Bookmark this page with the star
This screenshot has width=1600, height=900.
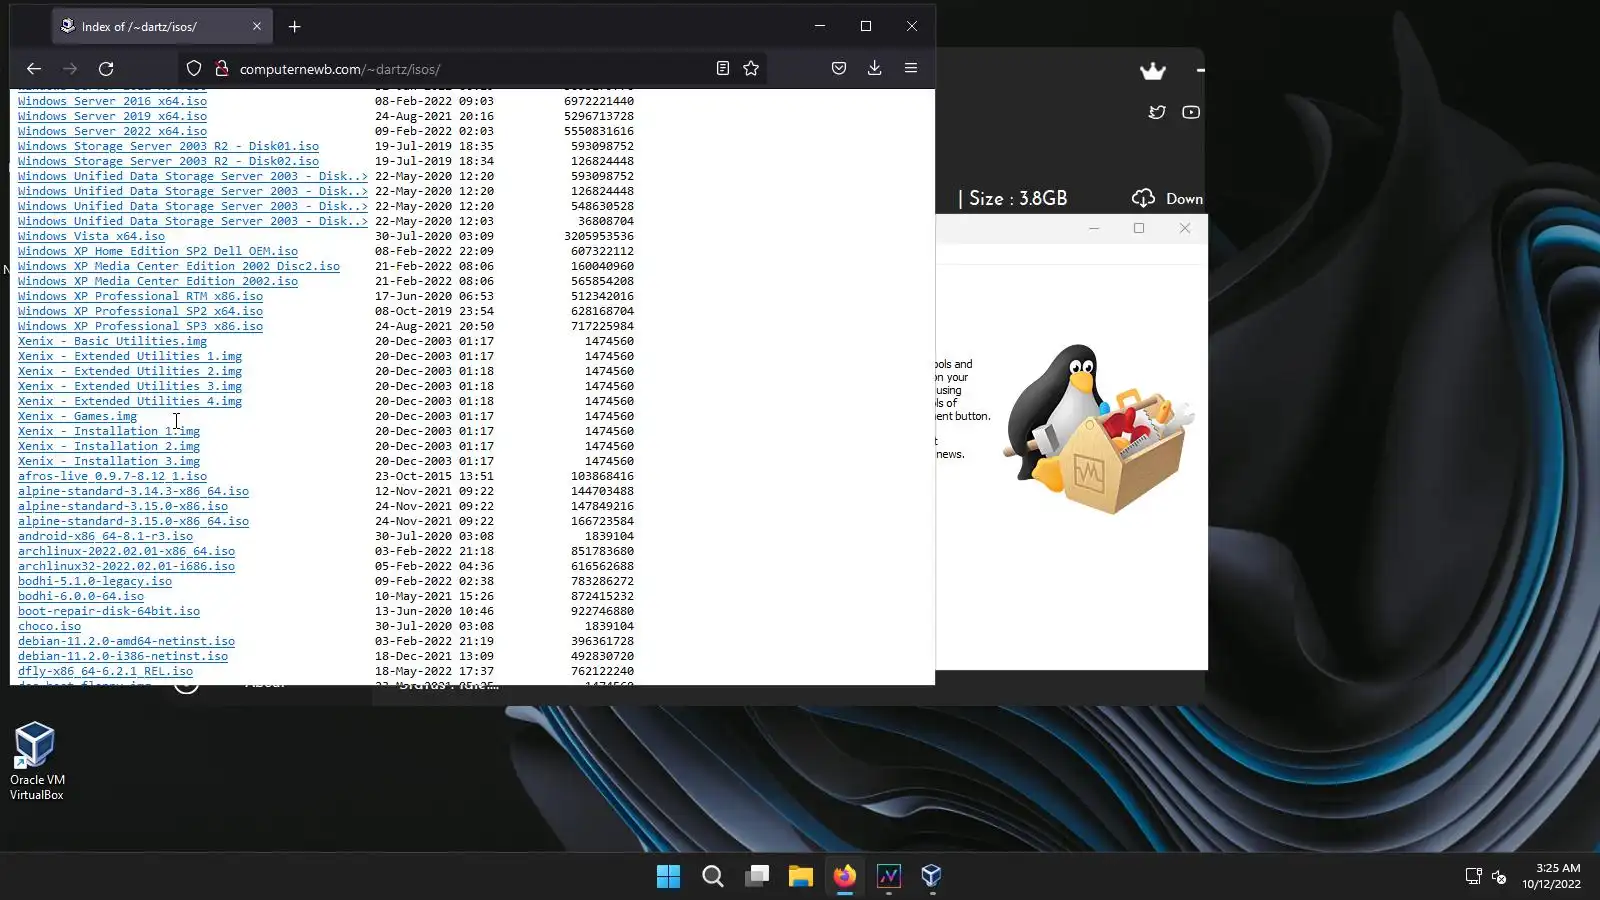pos(751,68)
